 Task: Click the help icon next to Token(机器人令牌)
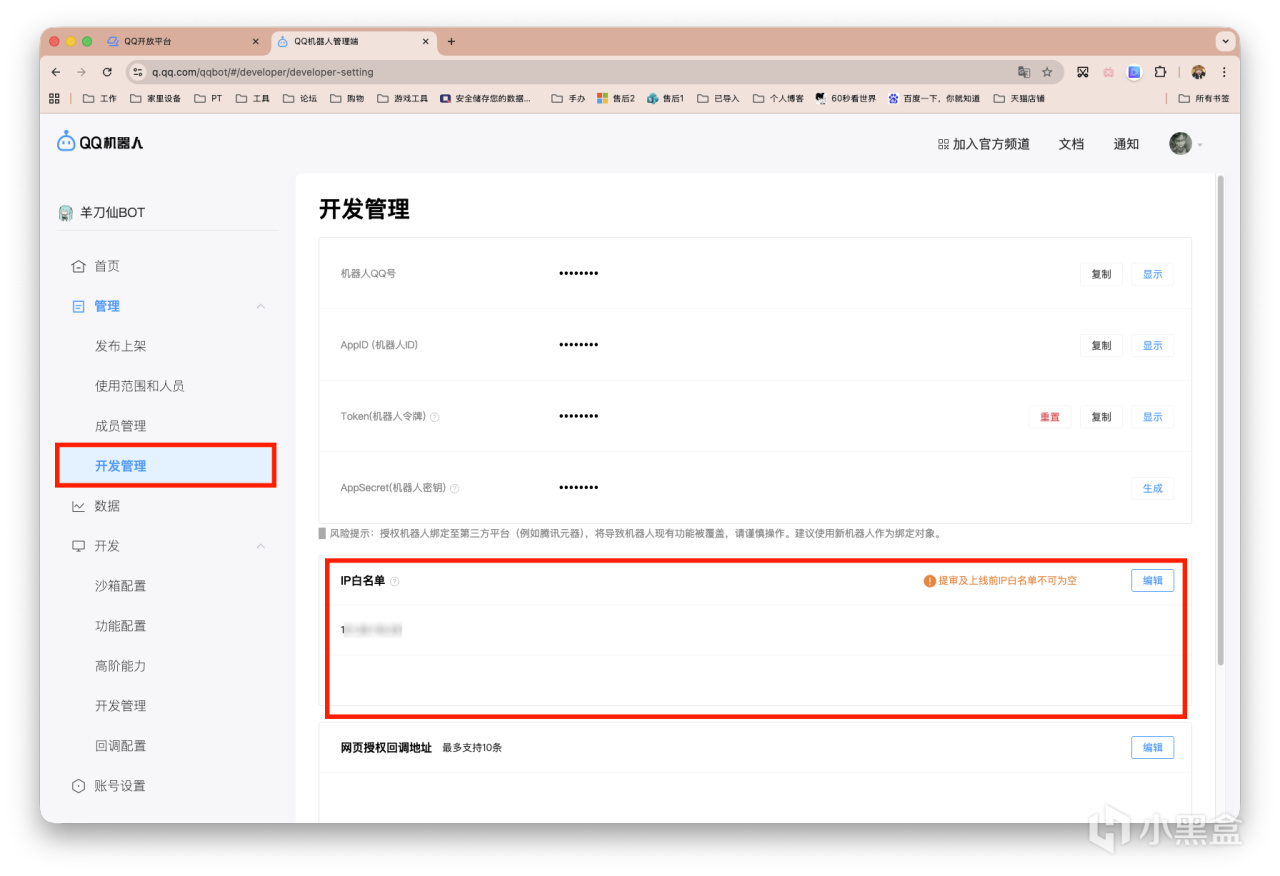pyautogui.click(x=435, y=417)
